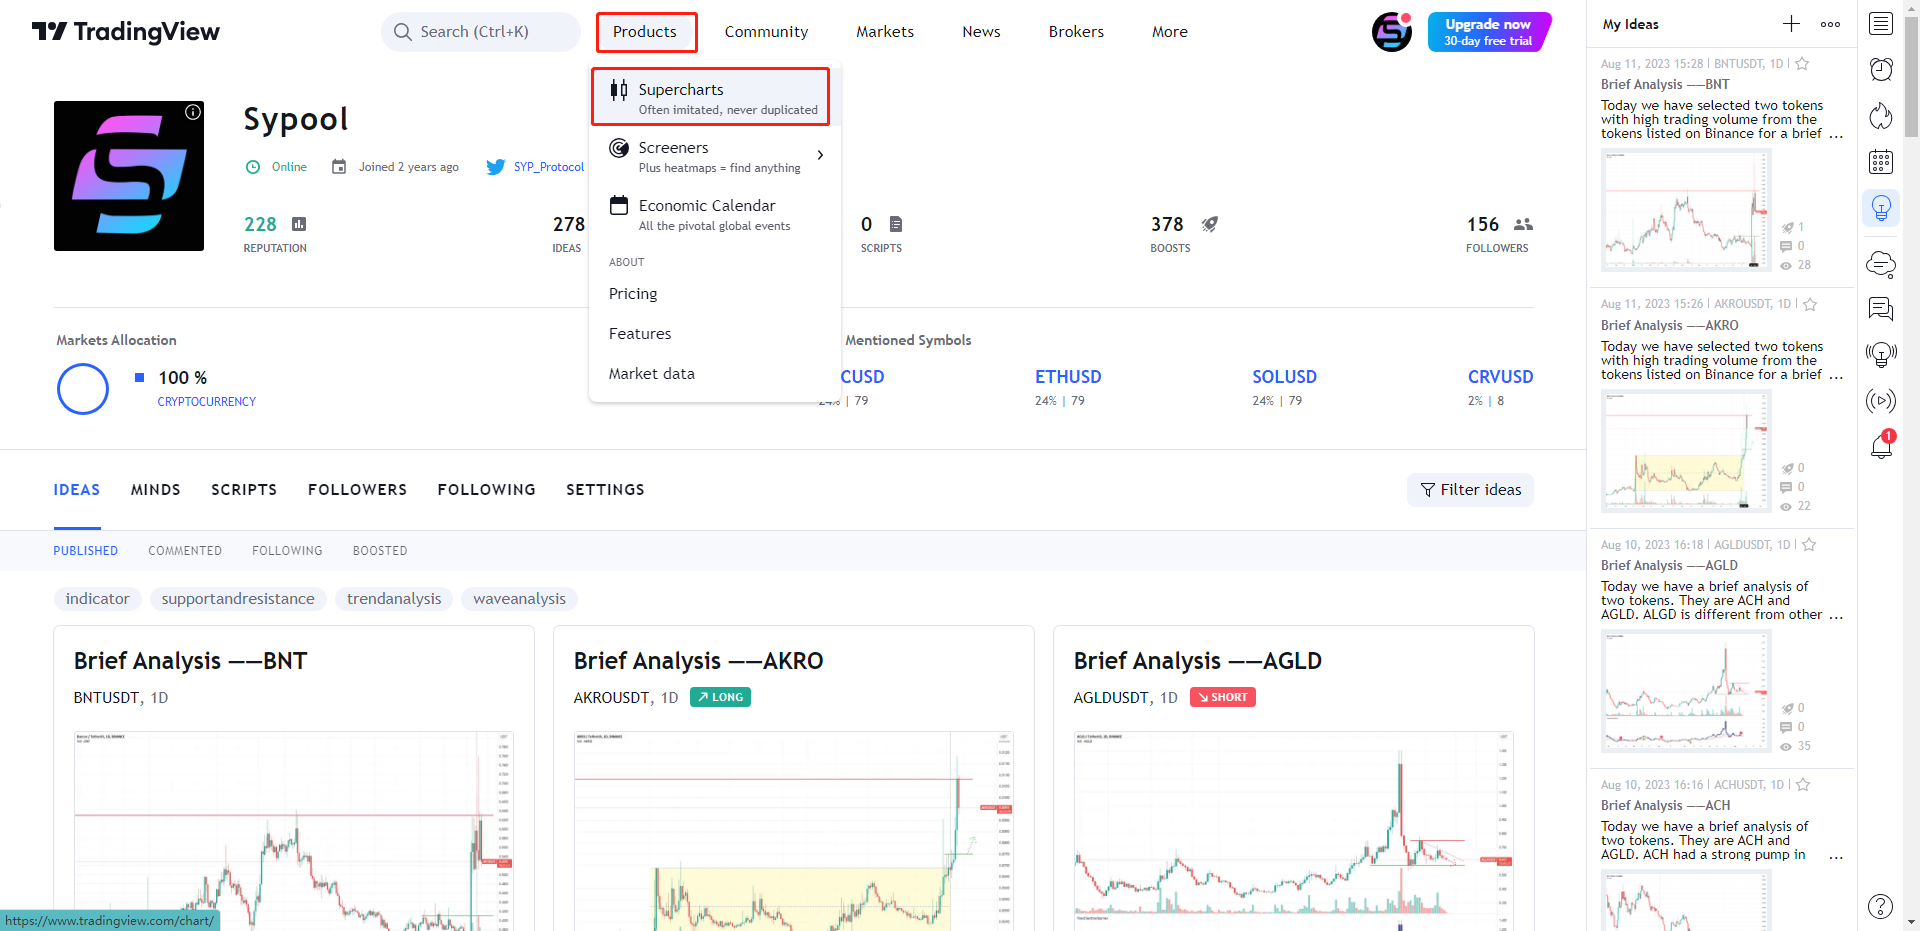Viewport: 1920px width, 931px height.
Task: Switch to the FOLLOWERS tab
Action: [357, 490]
